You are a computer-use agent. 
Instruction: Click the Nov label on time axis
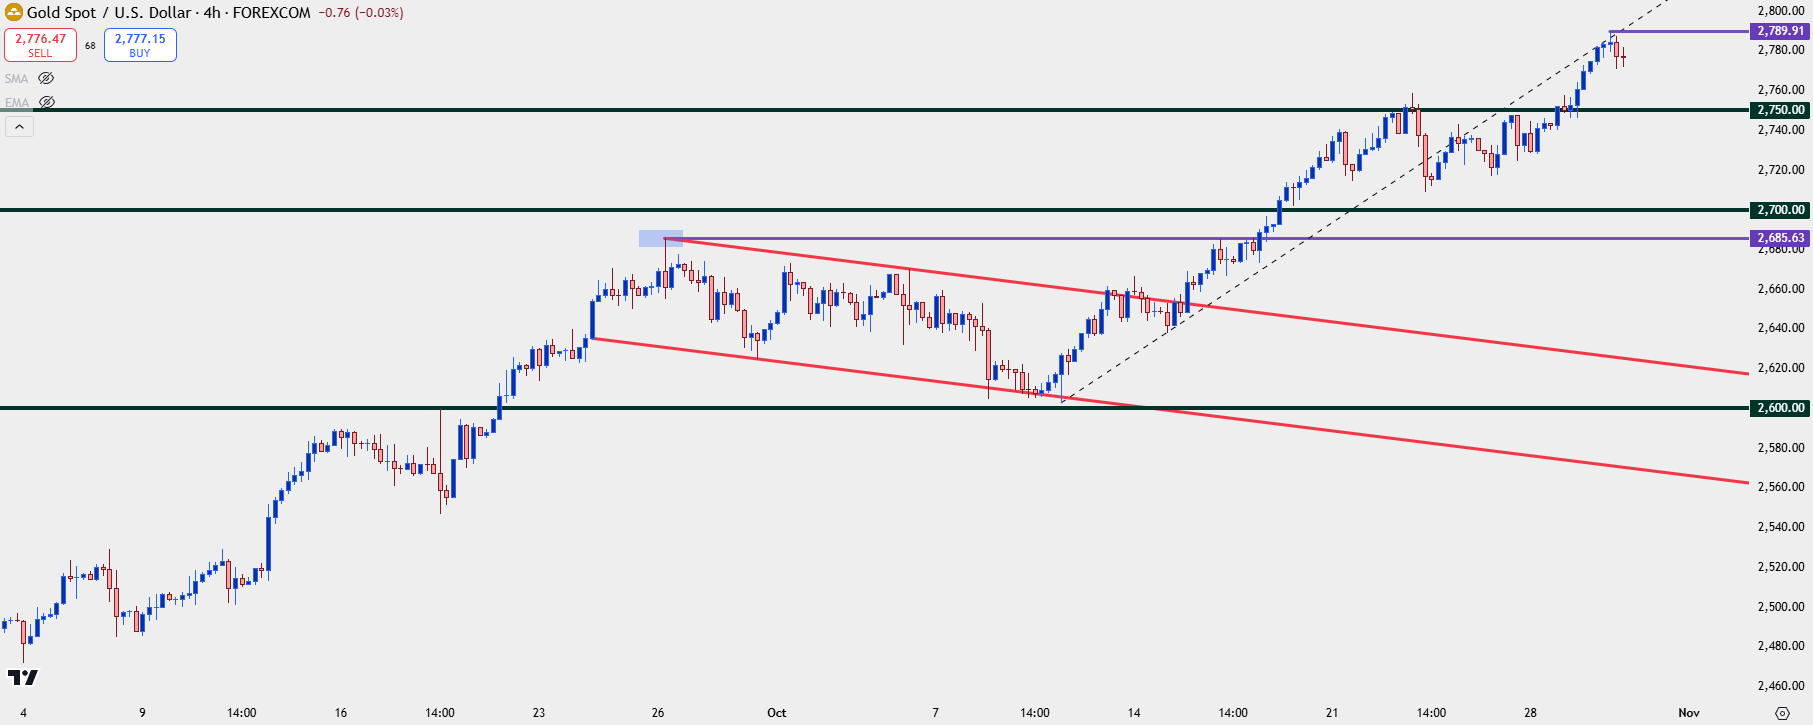tap(1689, 713)
